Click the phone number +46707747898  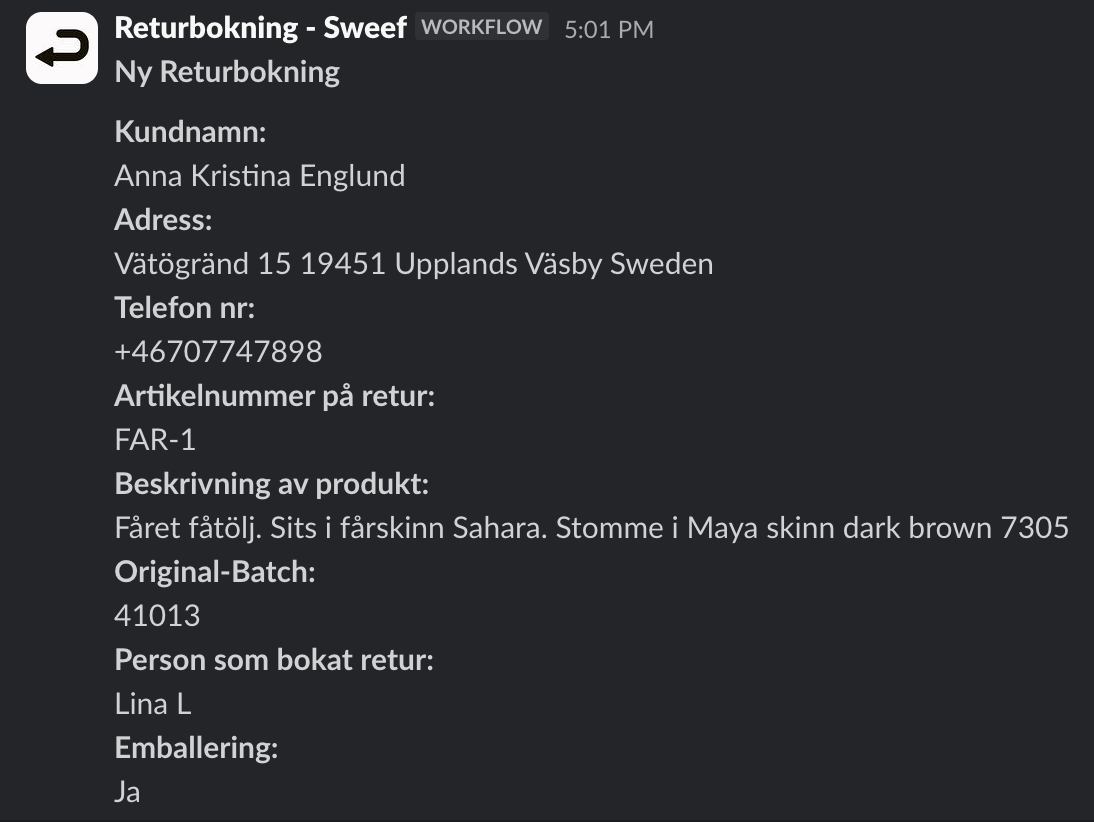point(218,352)
